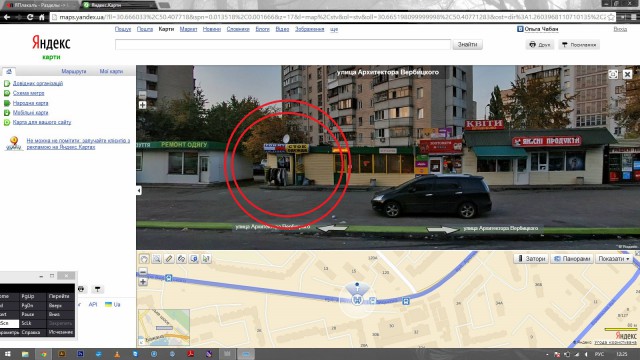Click the Вихід logout link
Screen dimensions: 640x360
pyautogui.click(x=620, y=29)
